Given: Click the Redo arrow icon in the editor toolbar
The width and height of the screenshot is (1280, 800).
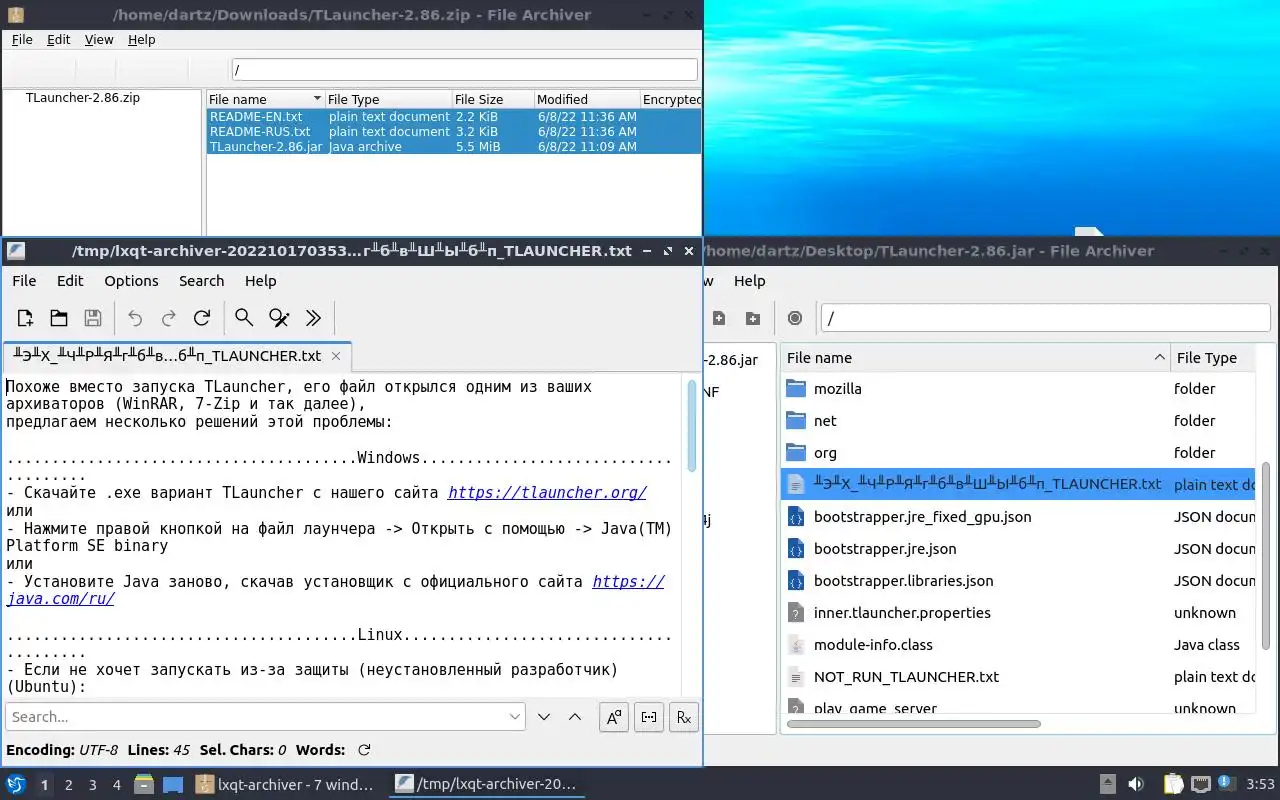Looking at the screenshot, I should (x=169, y=318).
